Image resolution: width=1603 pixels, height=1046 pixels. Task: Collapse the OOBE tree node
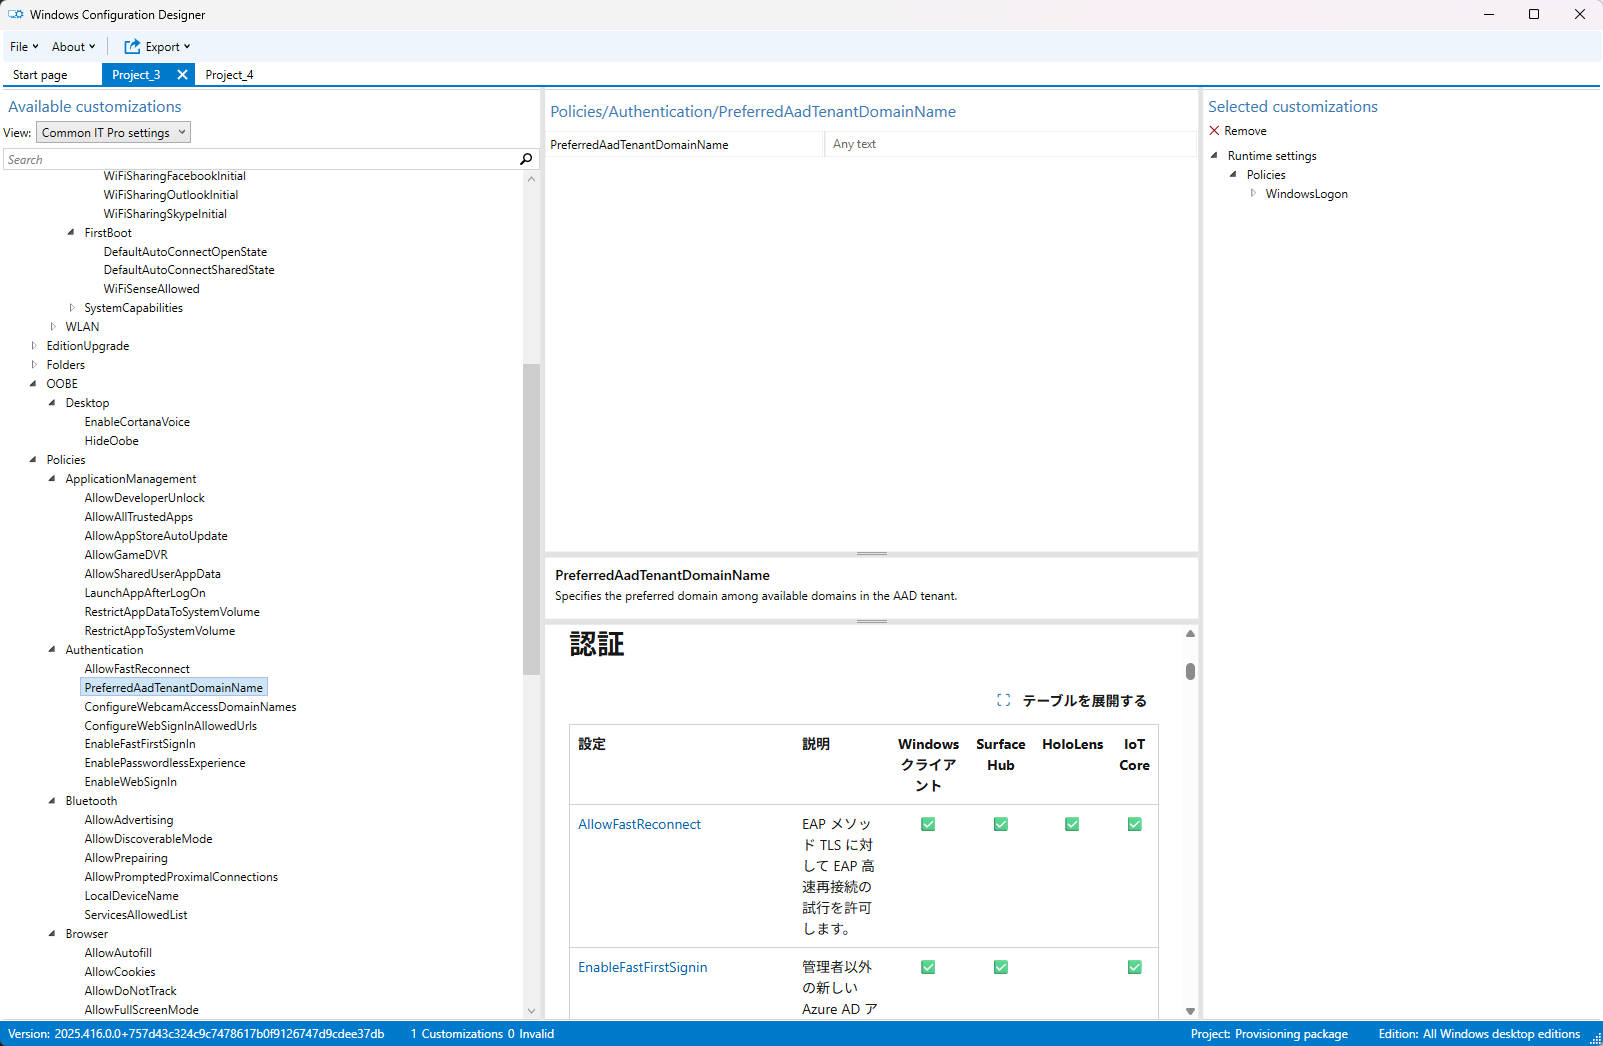pos(33,383)
